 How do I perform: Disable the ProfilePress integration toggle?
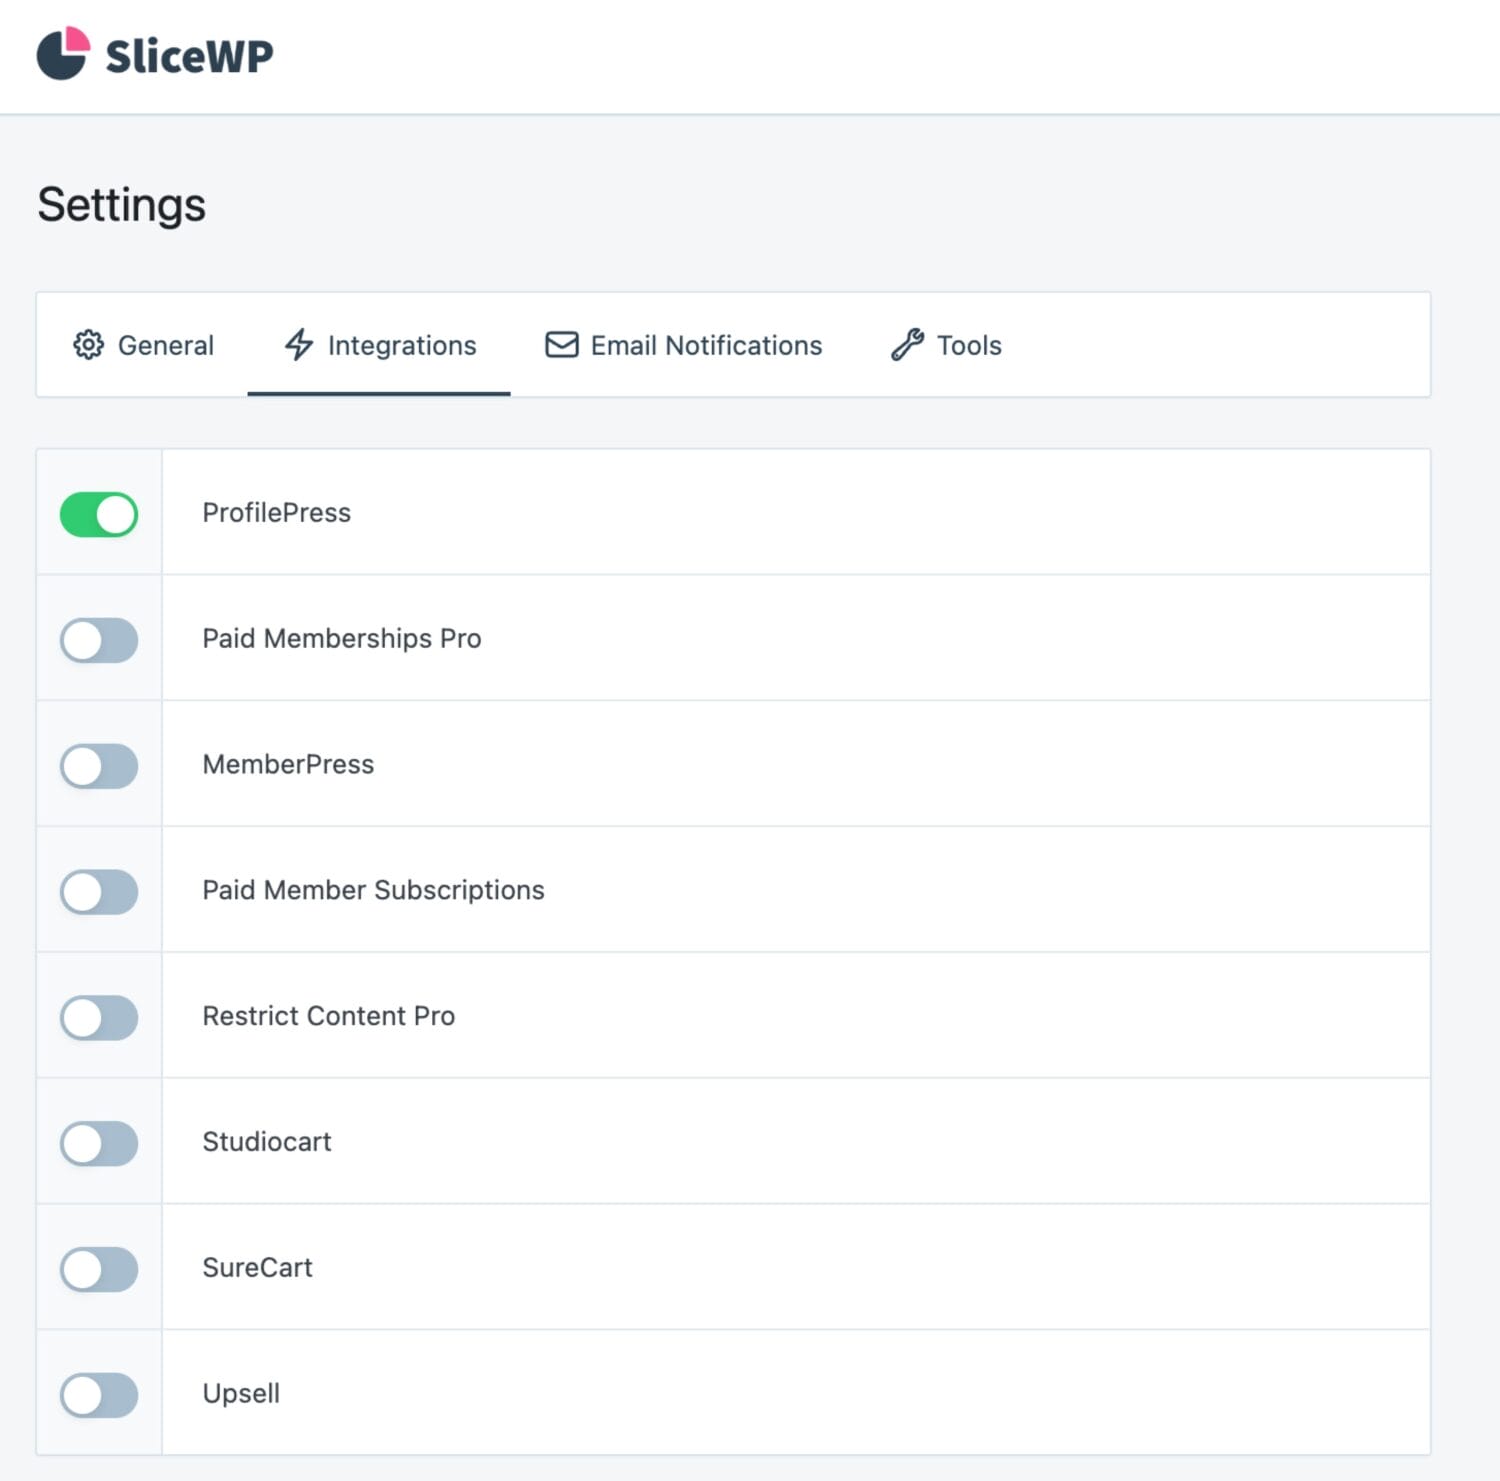tap(99, 514)
